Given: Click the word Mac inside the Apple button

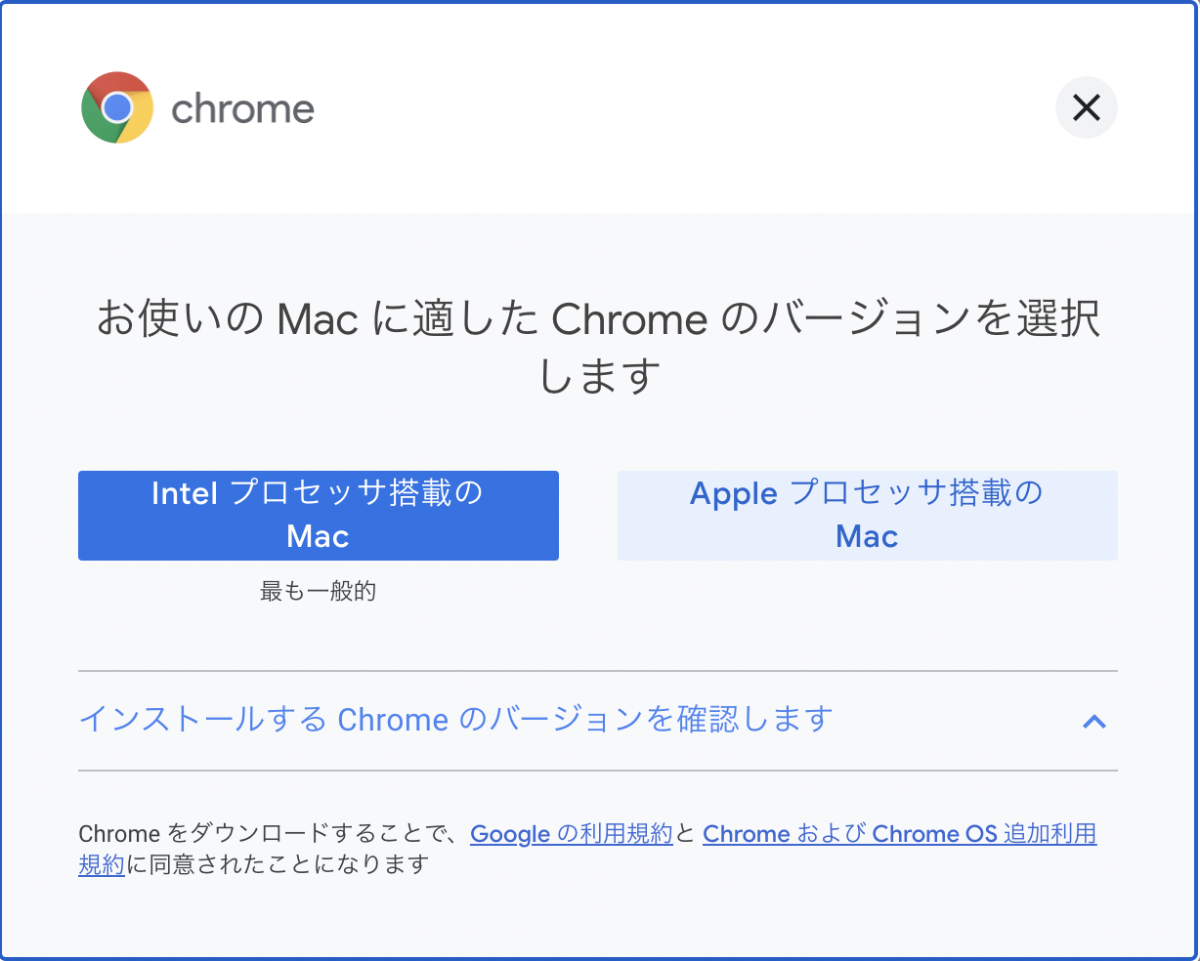Looking at the screenshot, I should (x=867, y=537).
